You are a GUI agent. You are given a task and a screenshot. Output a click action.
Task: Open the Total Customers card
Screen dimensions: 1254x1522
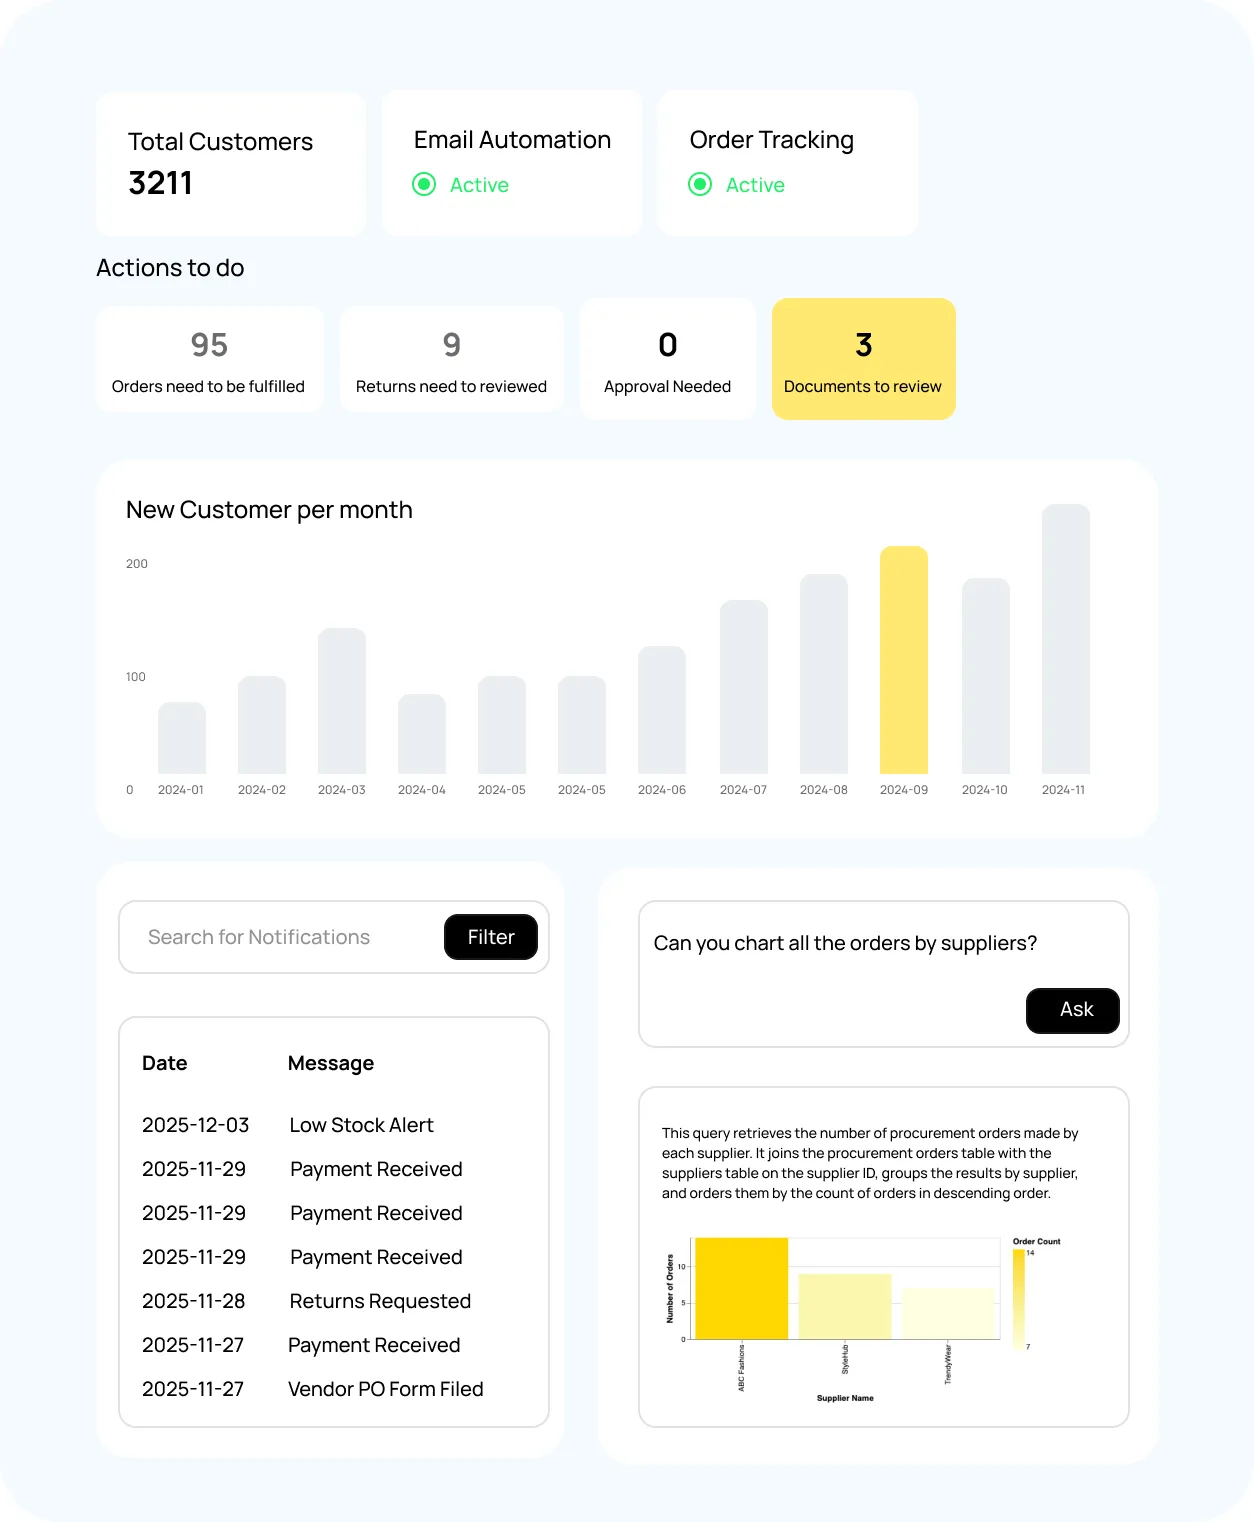coord(231,164)
